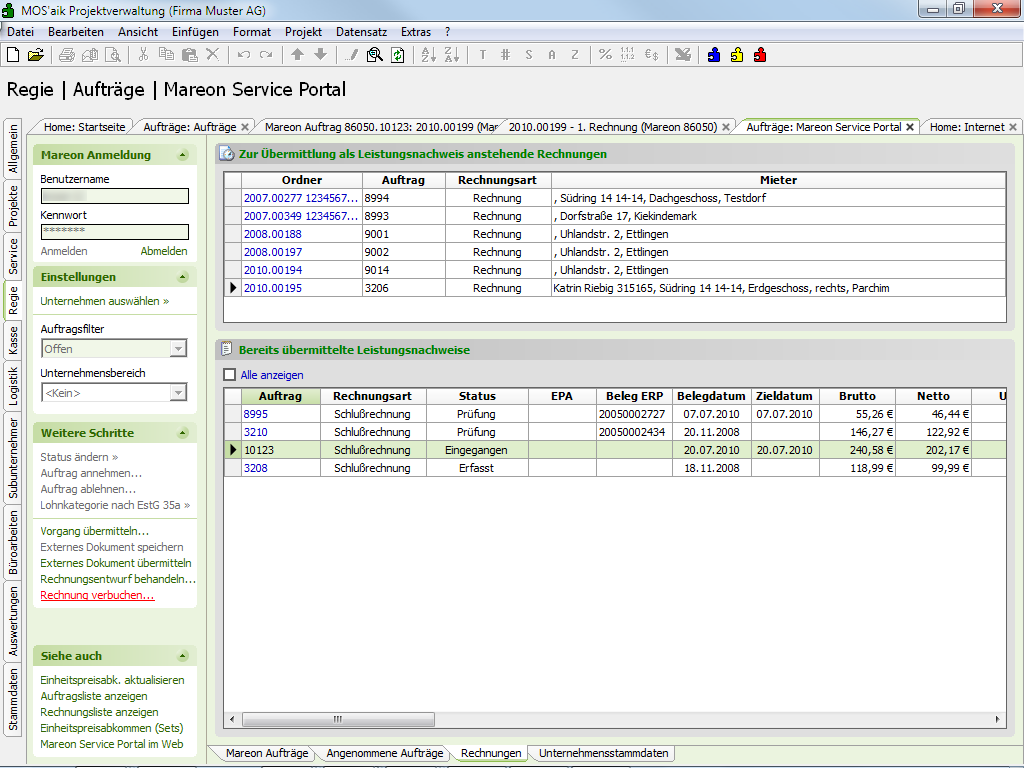Click 'Vorgang übermitteln…' link
Image resolution: width=1024 pixels, height=768 pixels.
(95, 531)
